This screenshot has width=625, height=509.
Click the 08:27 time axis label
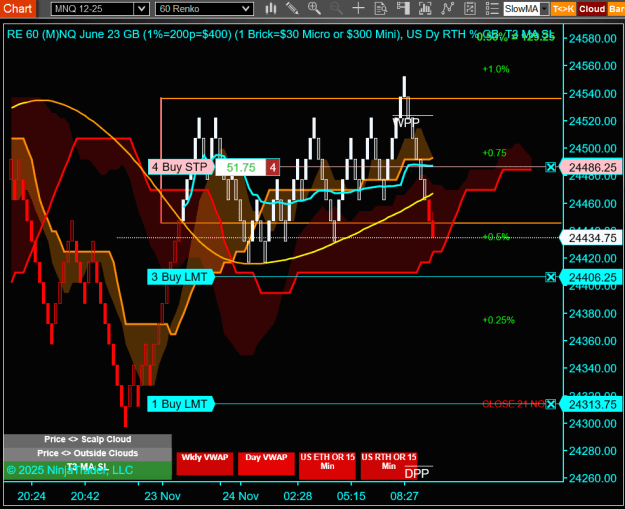coord(404,496)
